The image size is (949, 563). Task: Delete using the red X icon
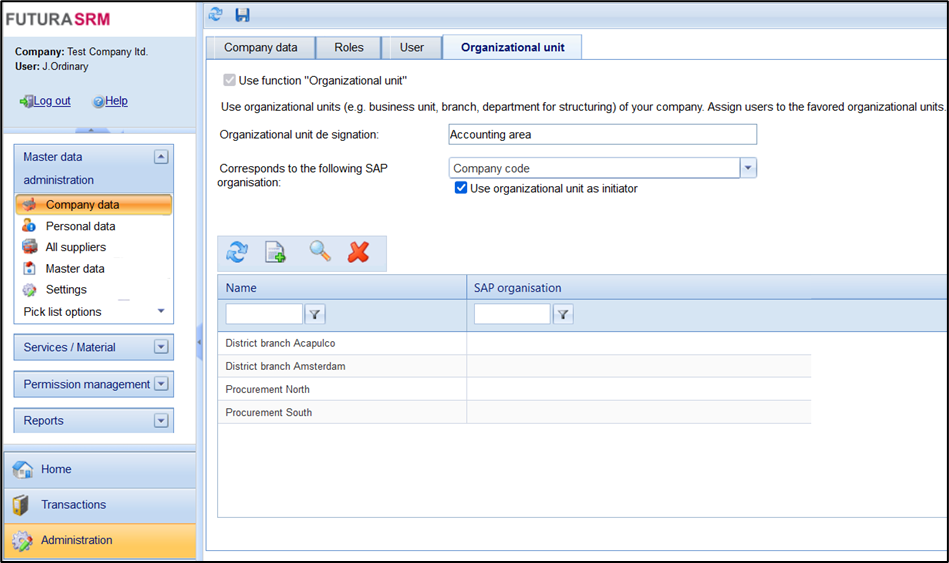tap(358, 253)
